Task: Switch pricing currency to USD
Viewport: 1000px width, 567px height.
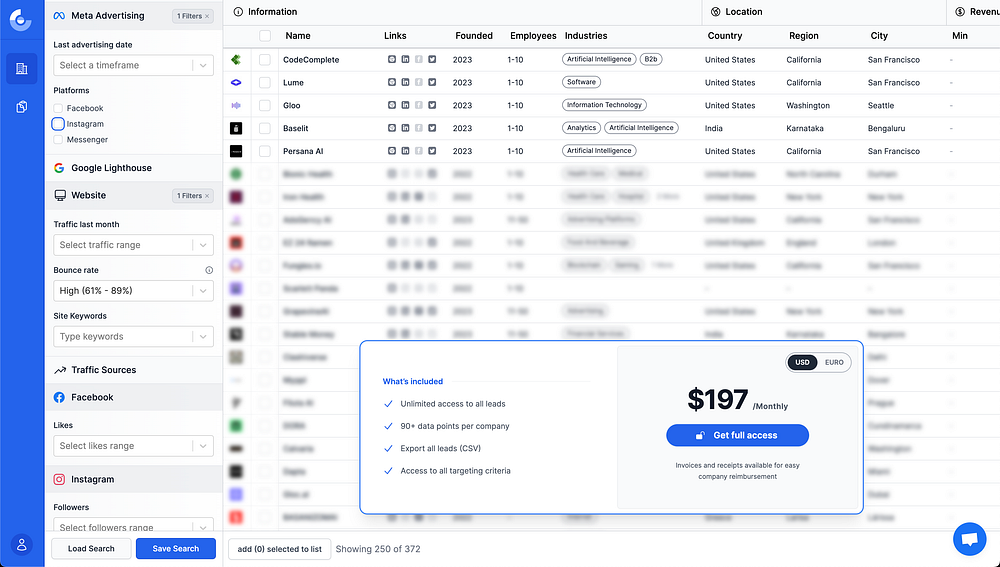Action: tap(802, 362)
